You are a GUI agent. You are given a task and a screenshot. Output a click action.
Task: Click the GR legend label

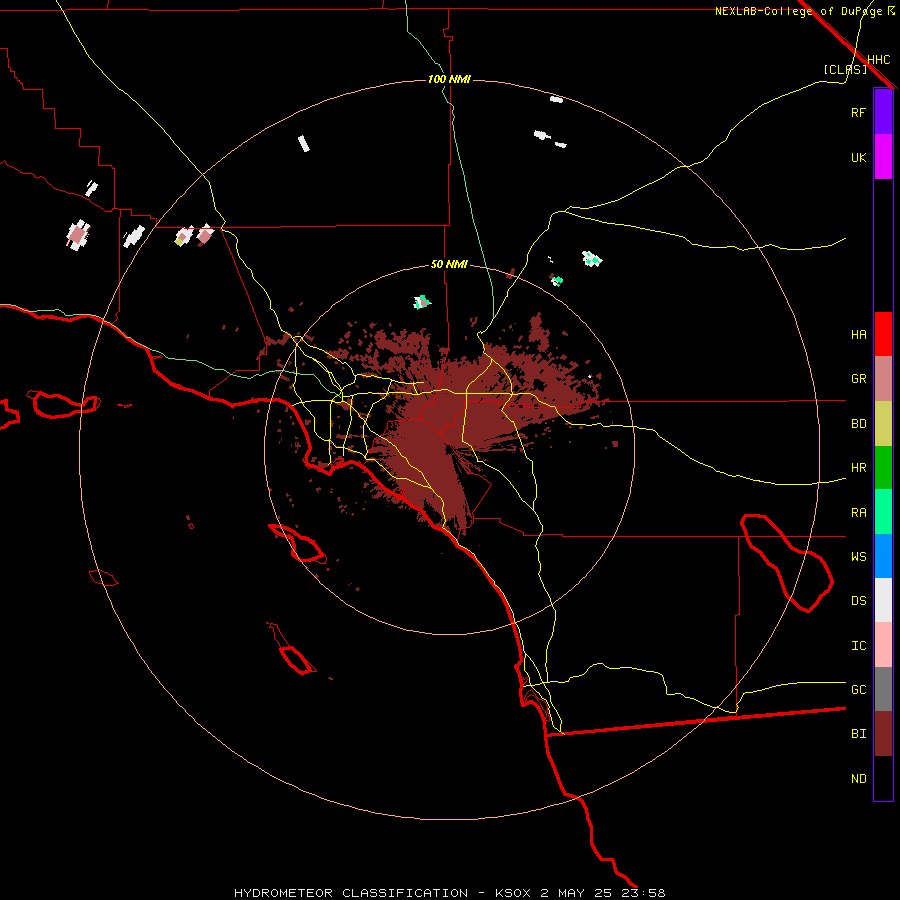coord(859,379)
